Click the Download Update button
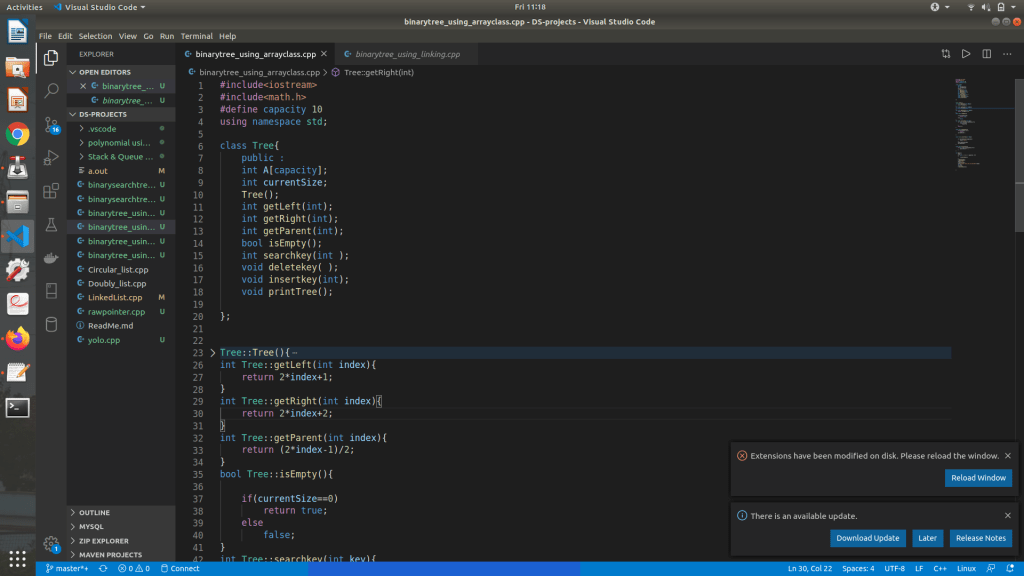This screenshot has width=1024, height=576. [x=867, y=538]
